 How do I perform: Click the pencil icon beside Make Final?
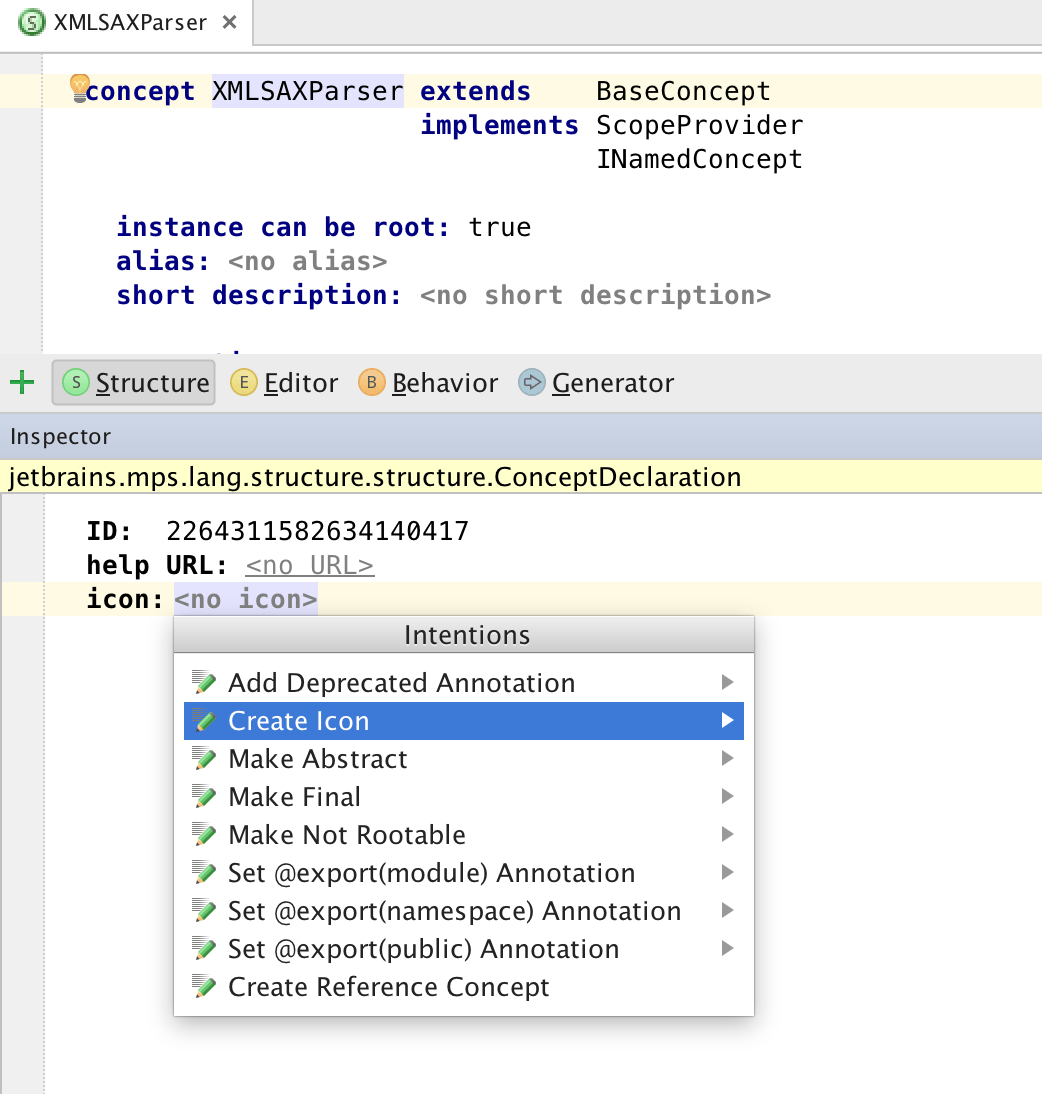tap(205, 797)
